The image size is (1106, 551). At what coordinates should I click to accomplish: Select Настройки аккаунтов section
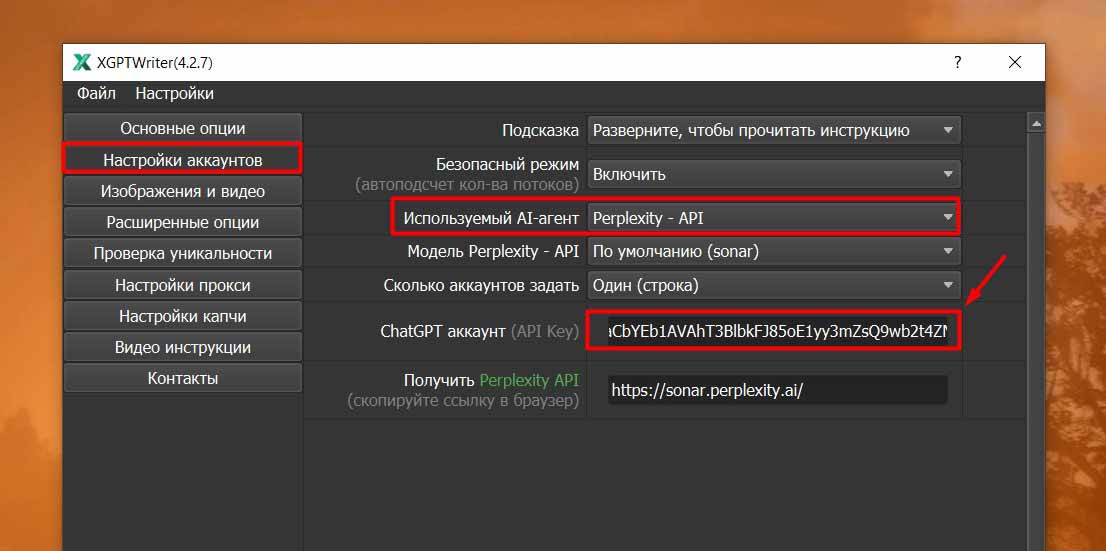(182, 160)
